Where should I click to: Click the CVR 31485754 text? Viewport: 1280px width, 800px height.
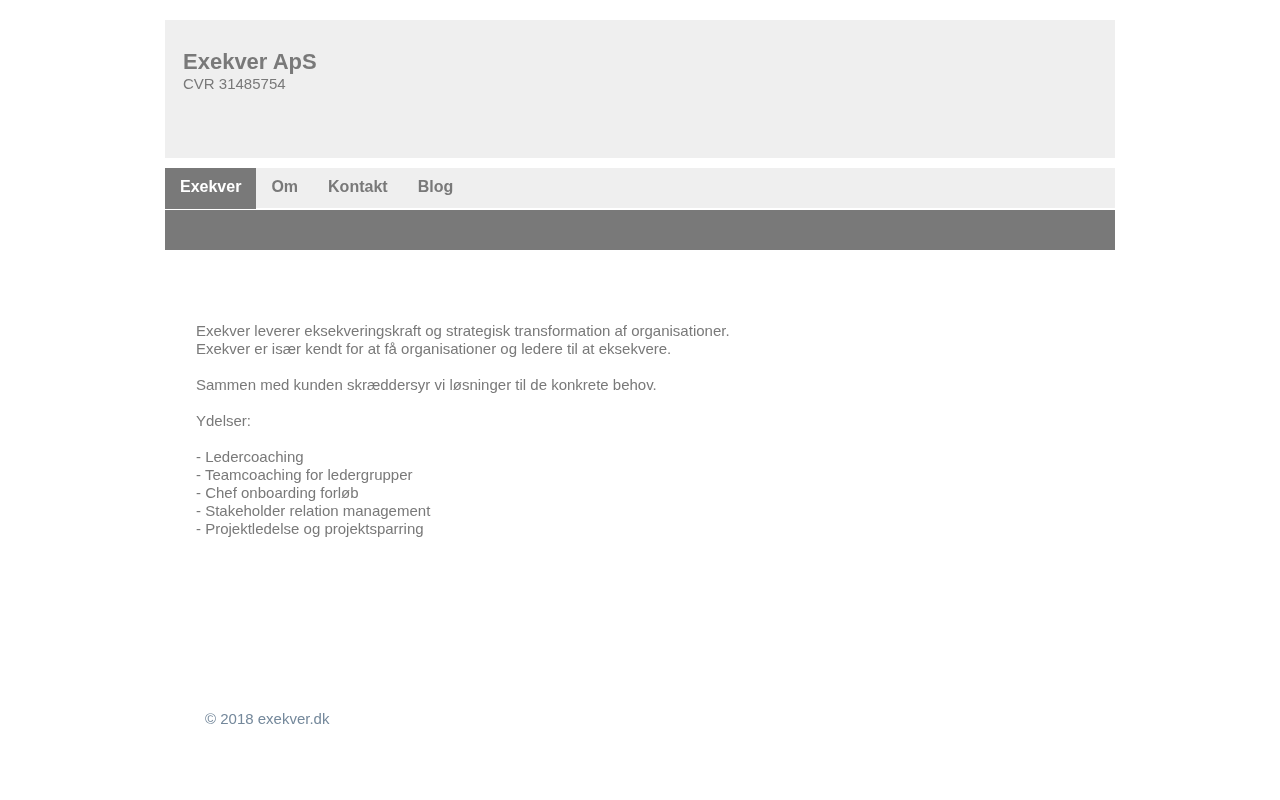click(x=234, y=84)
